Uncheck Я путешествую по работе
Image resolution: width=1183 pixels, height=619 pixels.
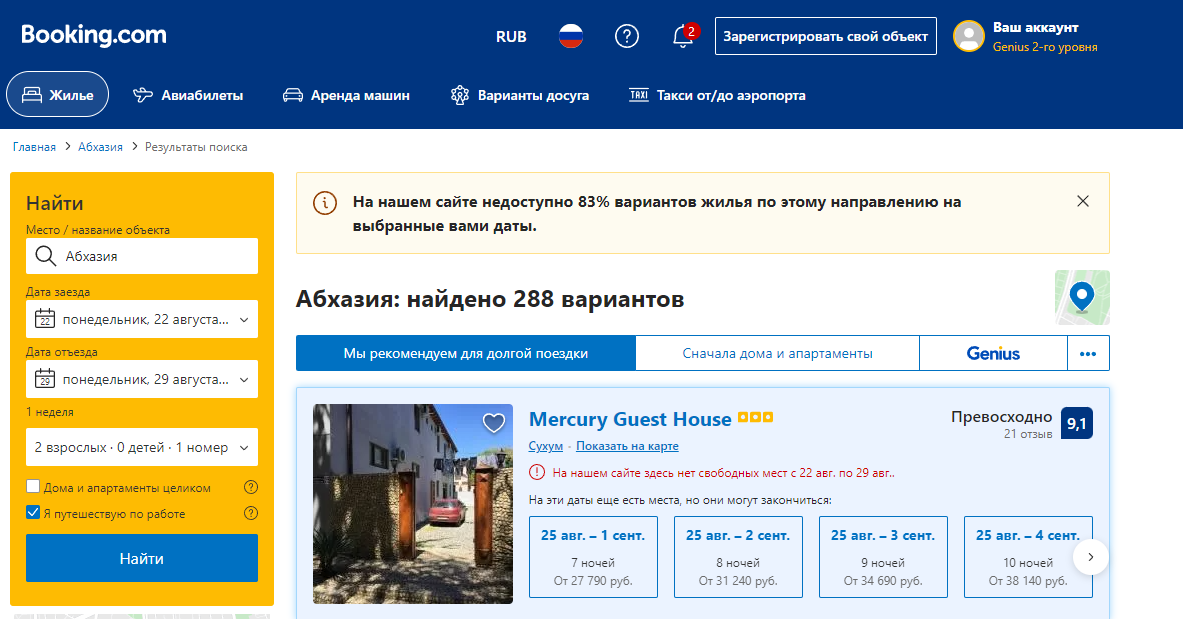click(30, 513)
